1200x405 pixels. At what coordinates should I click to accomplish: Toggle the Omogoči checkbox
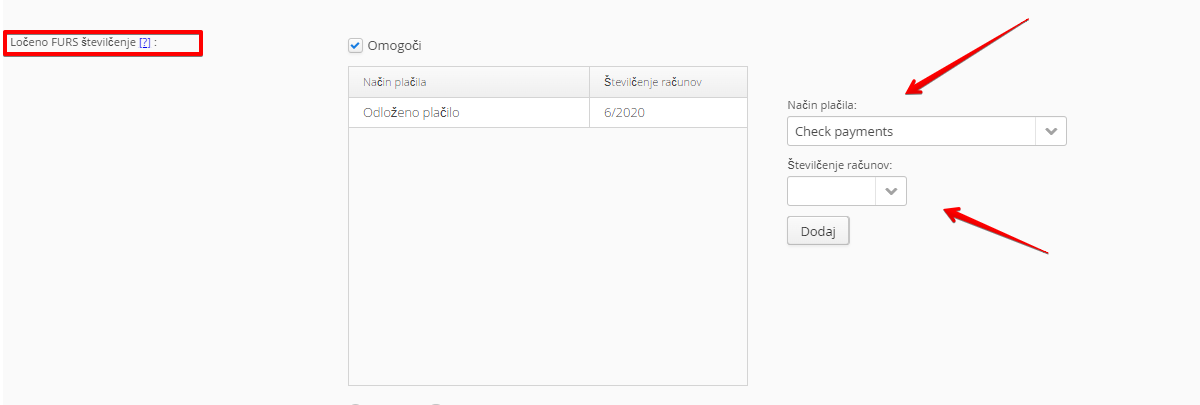click(355, 45)
